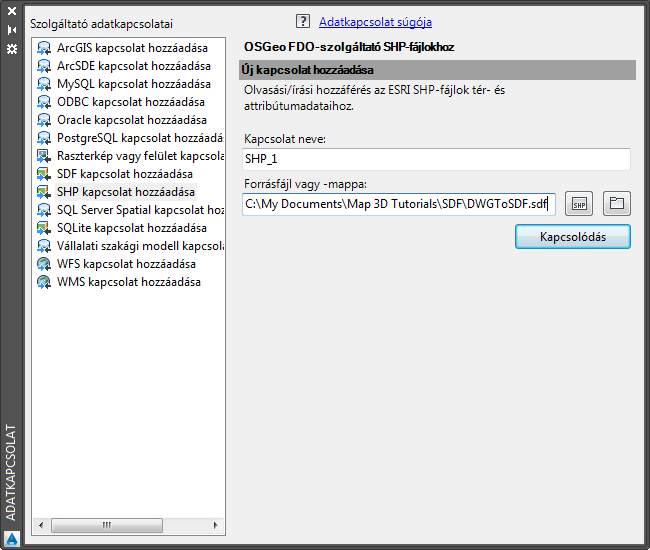The height and width of the screenshot is (550, 650).
Task: Select Oracle kapcsolat hozzáadása
Action: click(133, 120)
